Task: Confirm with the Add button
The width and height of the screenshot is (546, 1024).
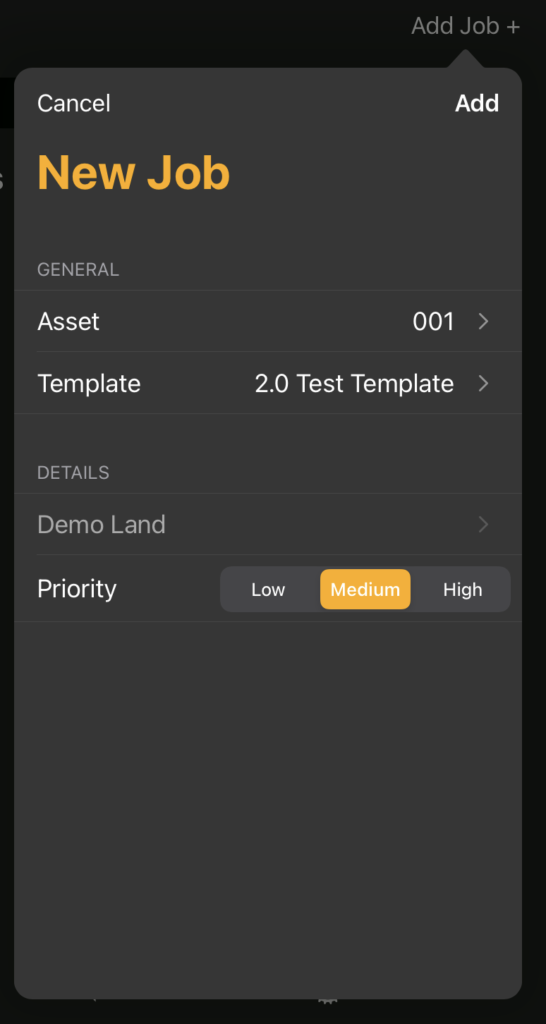Action: [x=477, y=103]
